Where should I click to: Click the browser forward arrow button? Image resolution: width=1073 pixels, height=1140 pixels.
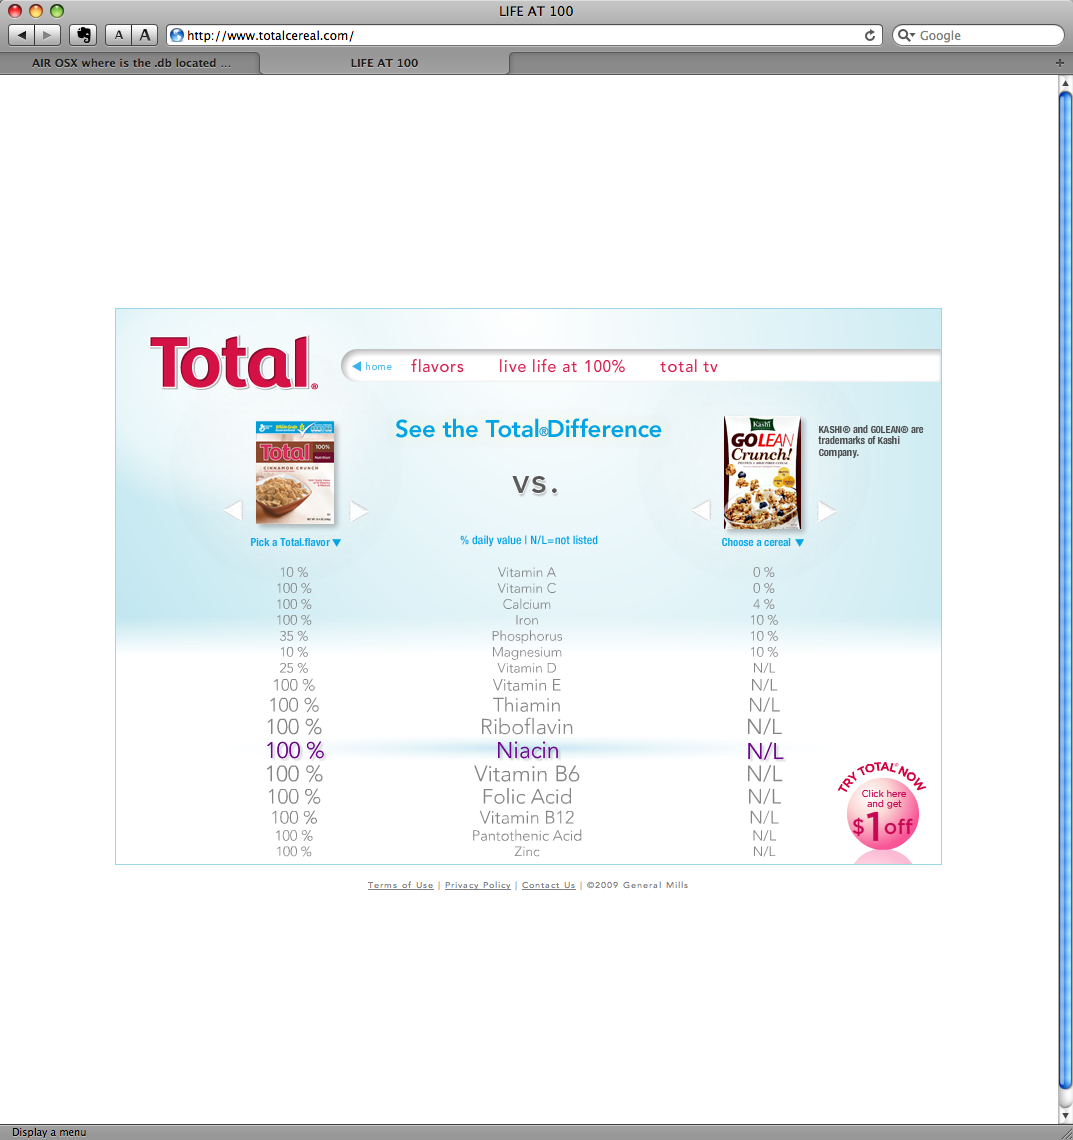(x=47, y=35)
